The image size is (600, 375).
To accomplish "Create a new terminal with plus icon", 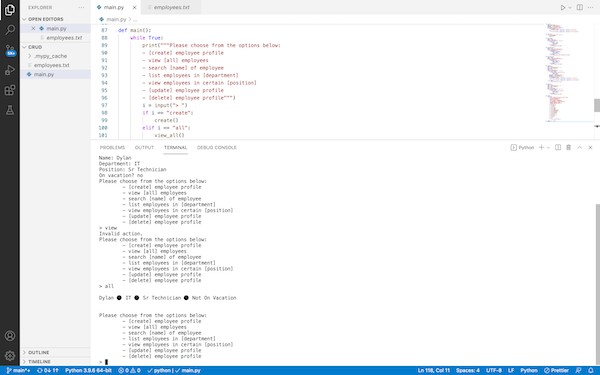I will (541, 147).
